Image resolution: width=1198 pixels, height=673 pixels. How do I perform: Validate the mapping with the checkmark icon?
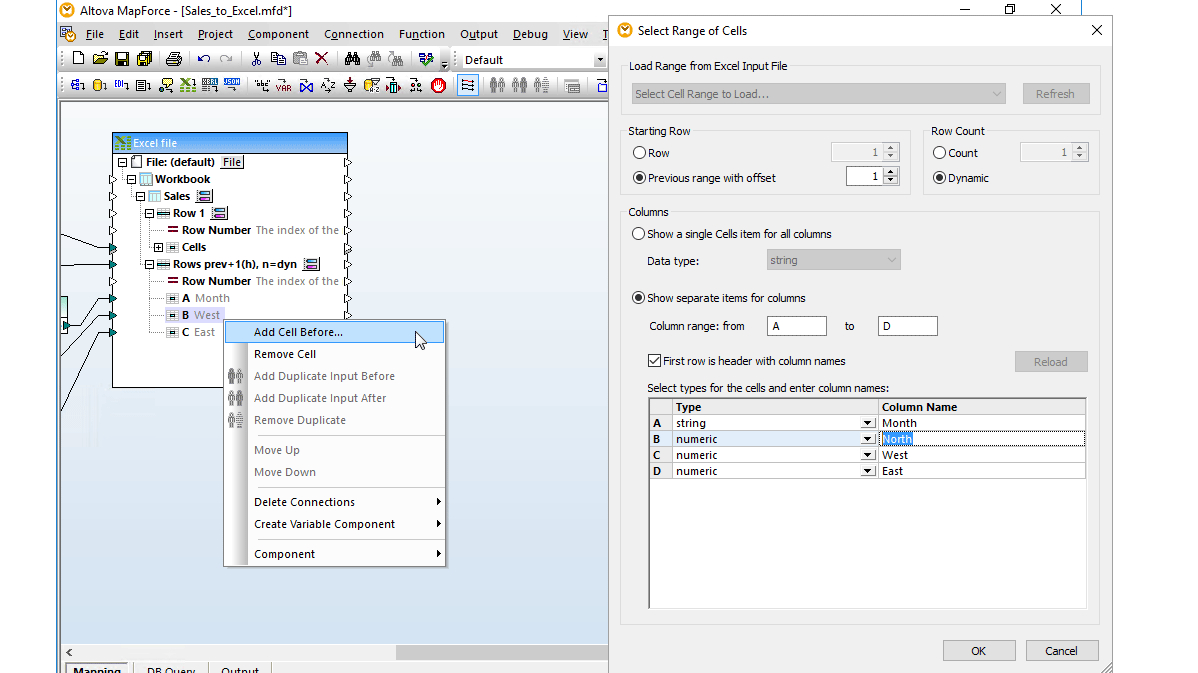(x=426, y=57)
